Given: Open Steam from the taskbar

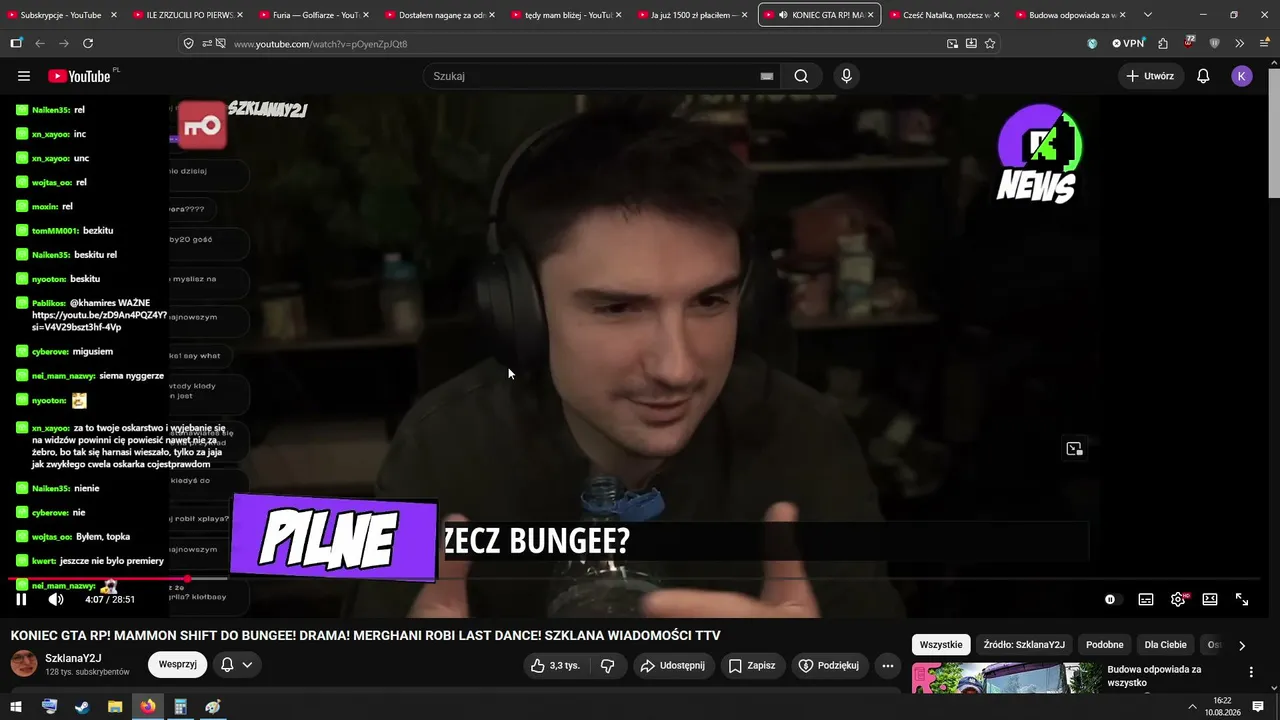Looking at the screenshot, I should coord(82,707).
